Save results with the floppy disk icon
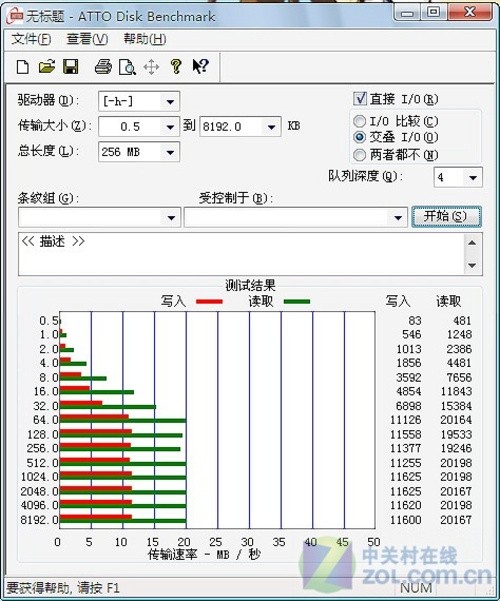This screenshot has height=601, width=500. coord(71,67)
